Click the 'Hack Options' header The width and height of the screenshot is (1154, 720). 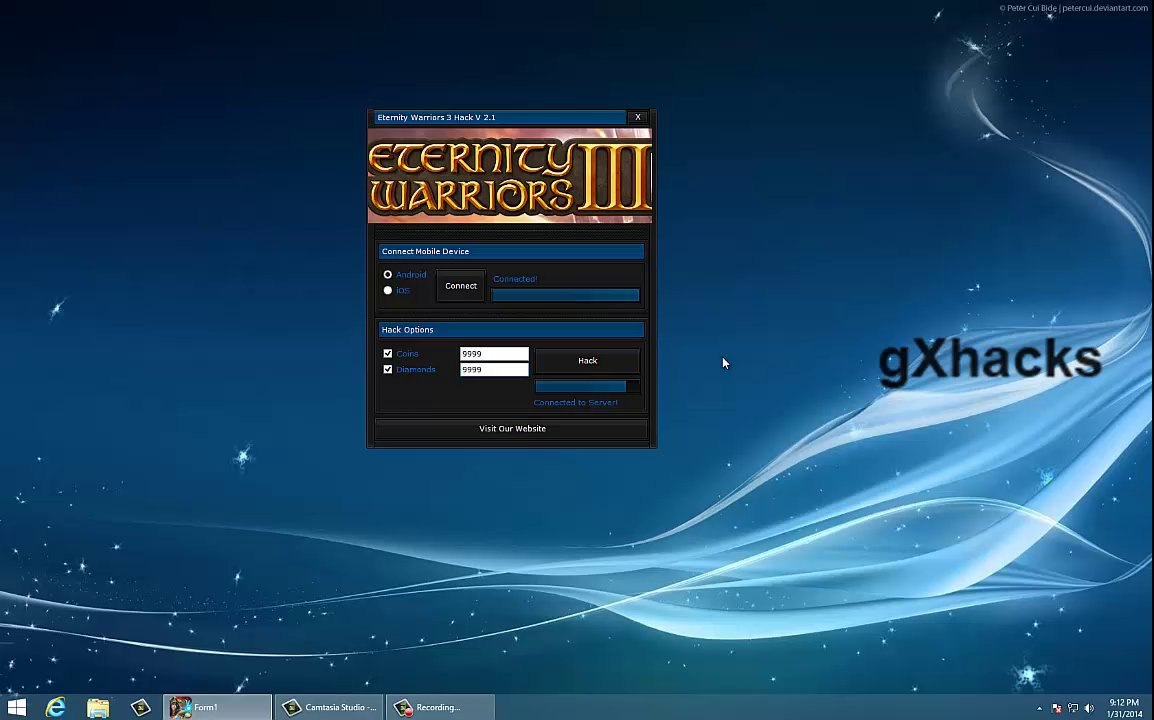coord(511,330)
